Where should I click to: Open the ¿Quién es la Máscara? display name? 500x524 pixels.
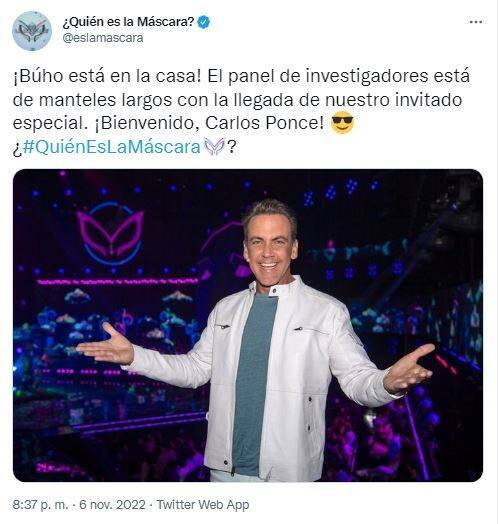click(128, 22)
